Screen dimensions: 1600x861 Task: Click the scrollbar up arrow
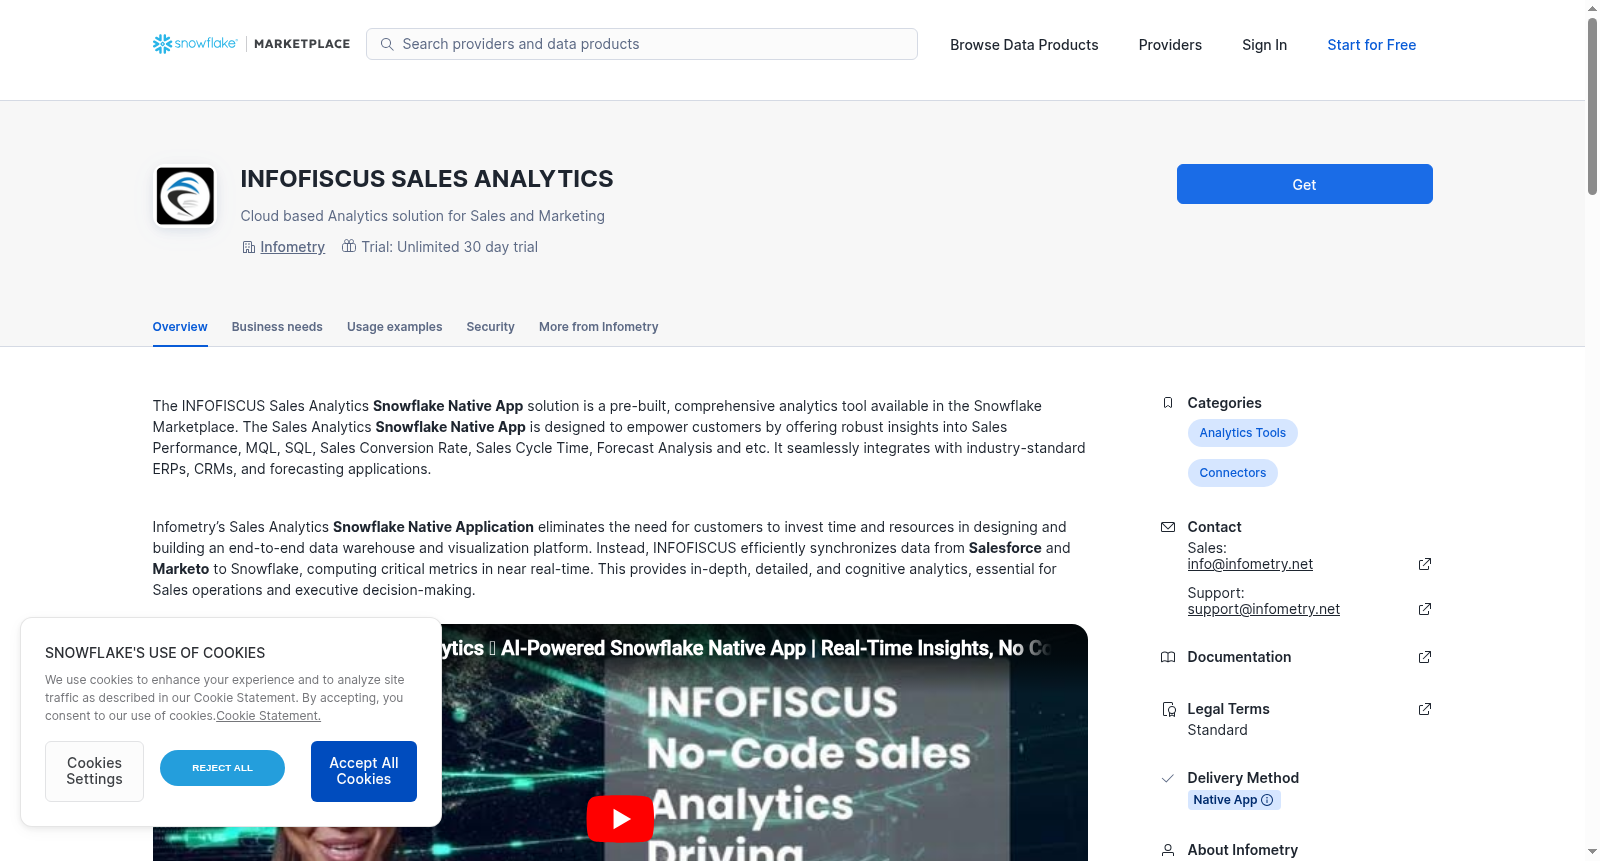coord(1592,8)
